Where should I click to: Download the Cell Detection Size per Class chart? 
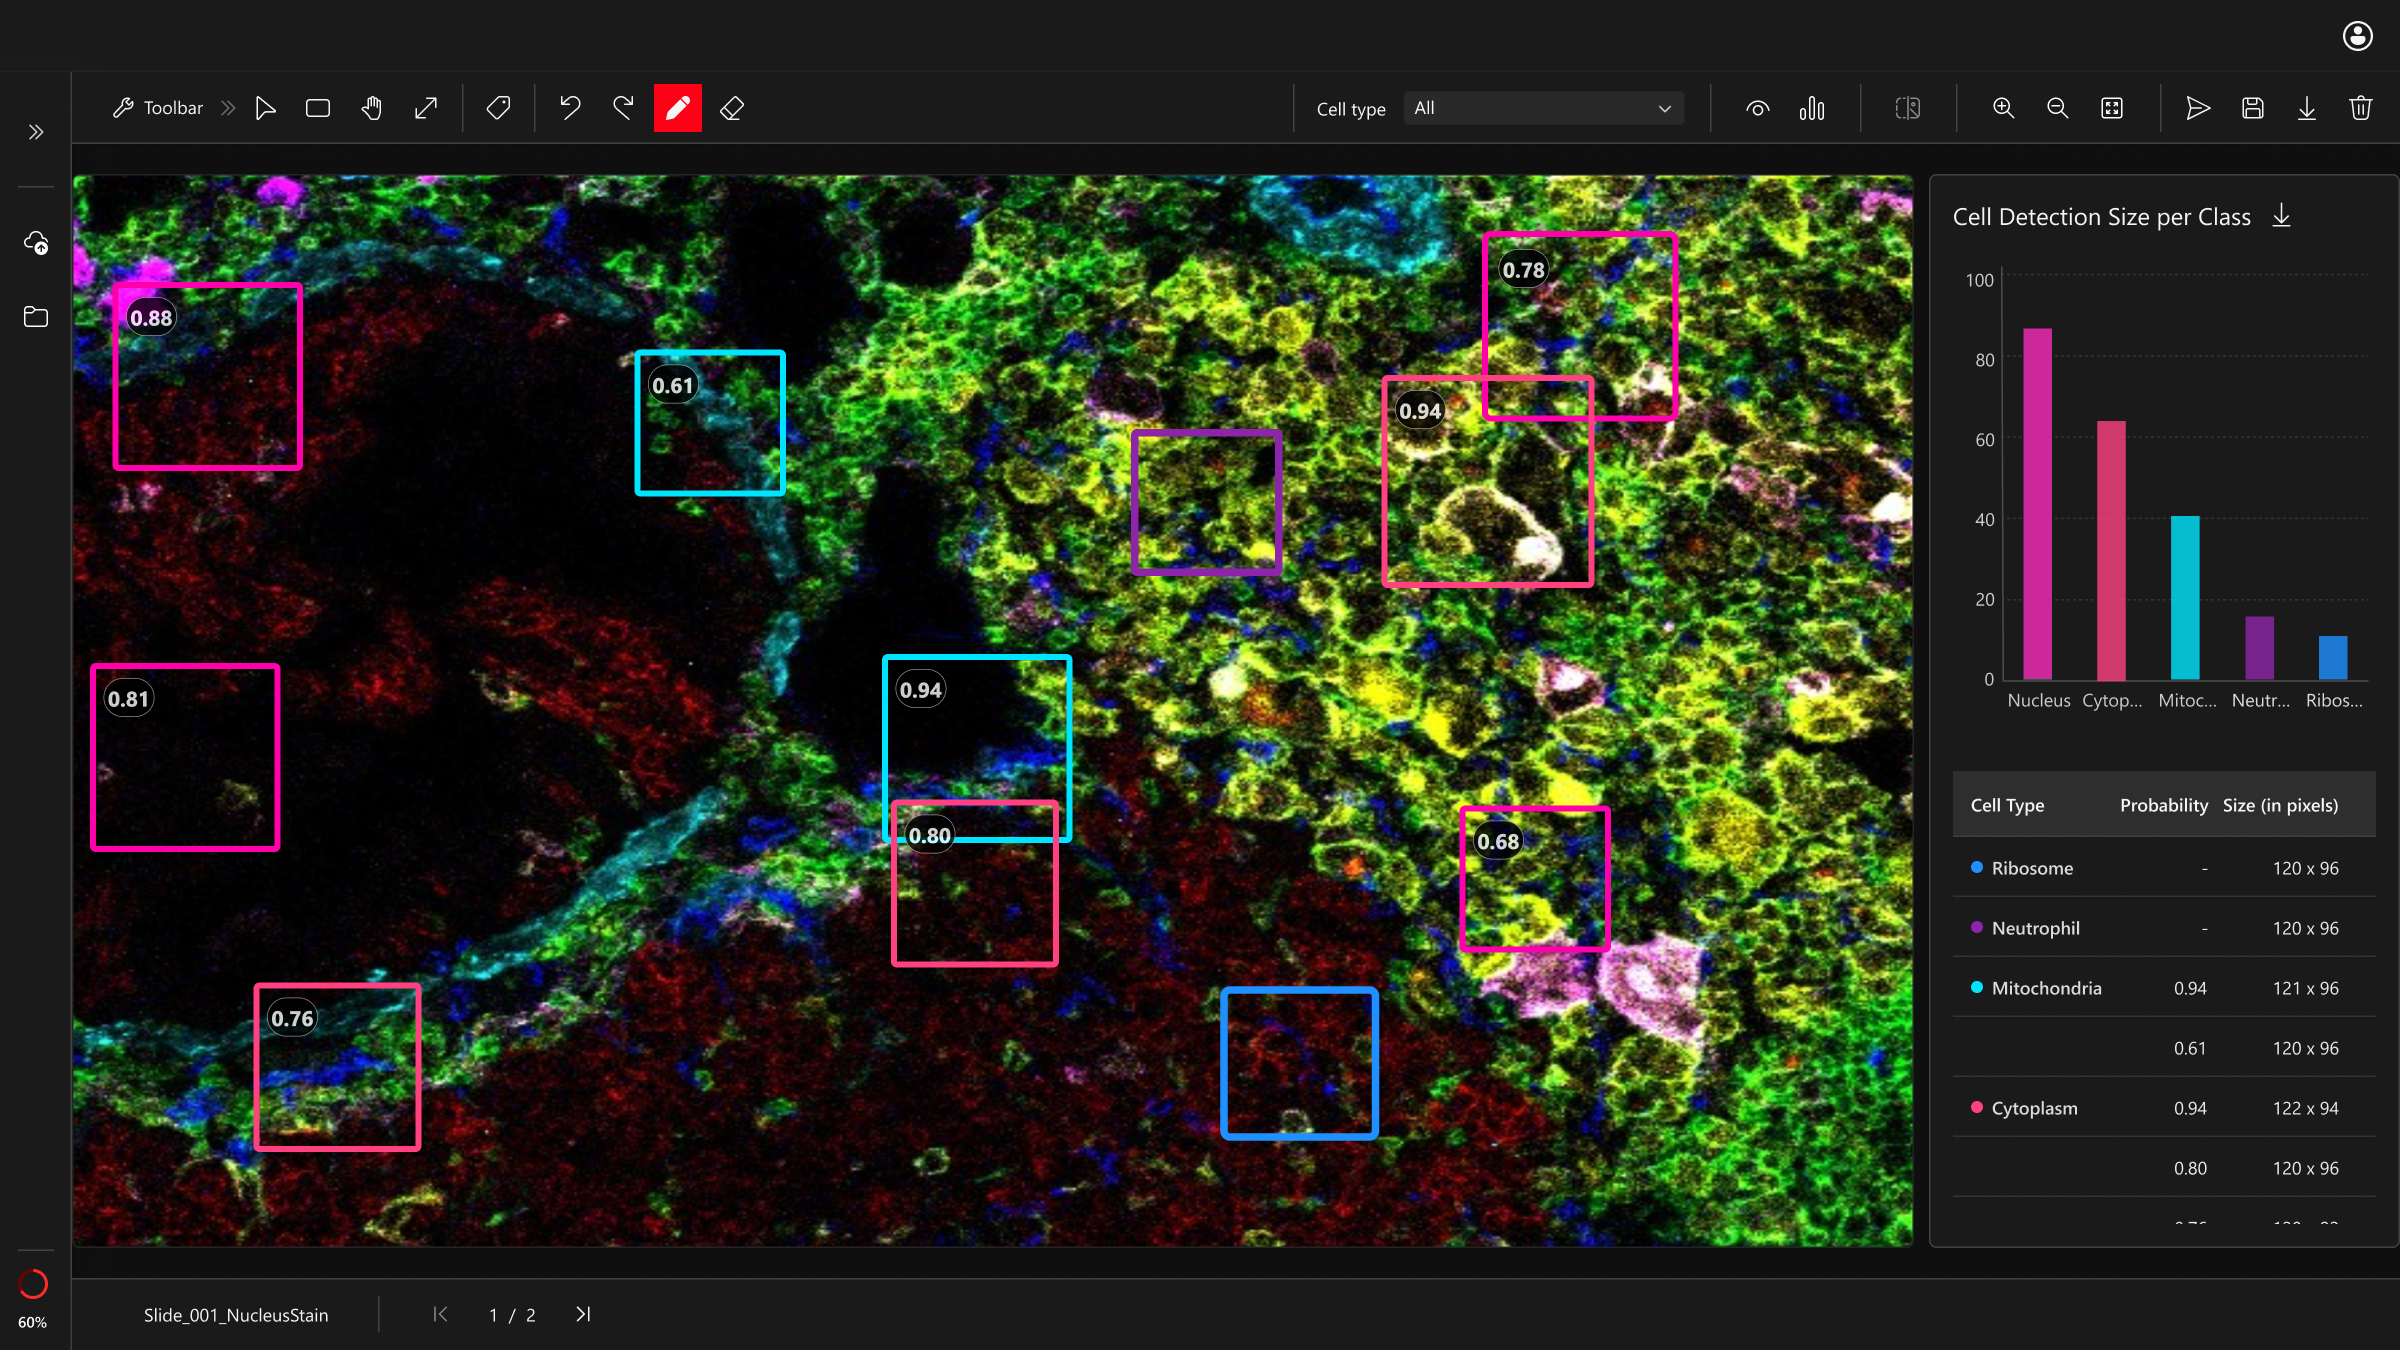[2282, 214]
